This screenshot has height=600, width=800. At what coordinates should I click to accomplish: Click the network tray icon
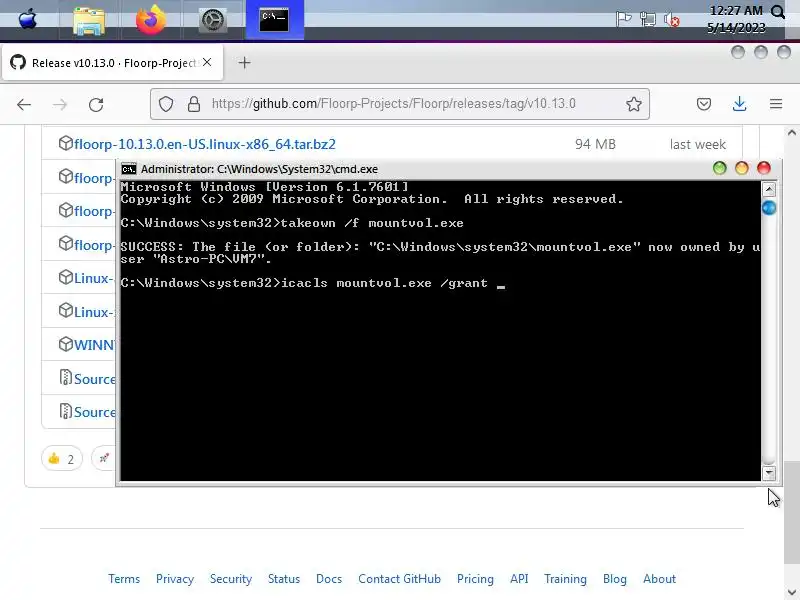pyautogui.click(x=647, y=20)
